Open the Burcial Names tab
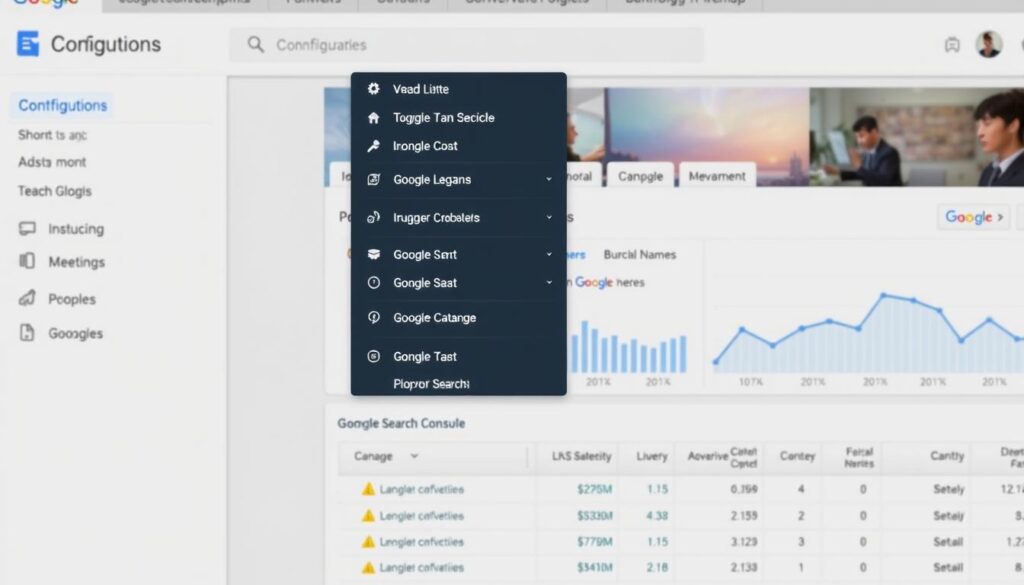Viewport: 1024px width, 585px height. [x=639, y=255]
